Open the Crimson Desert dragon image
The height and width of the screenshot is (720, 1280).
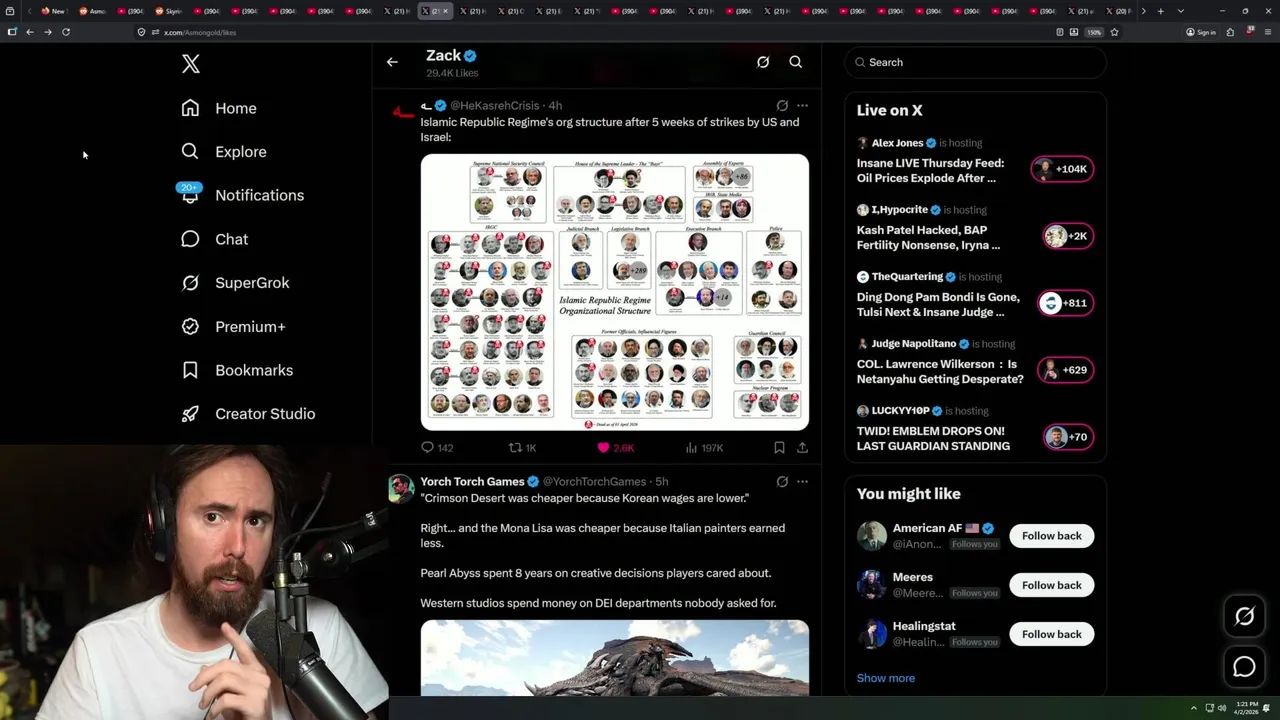click(615, 658)
